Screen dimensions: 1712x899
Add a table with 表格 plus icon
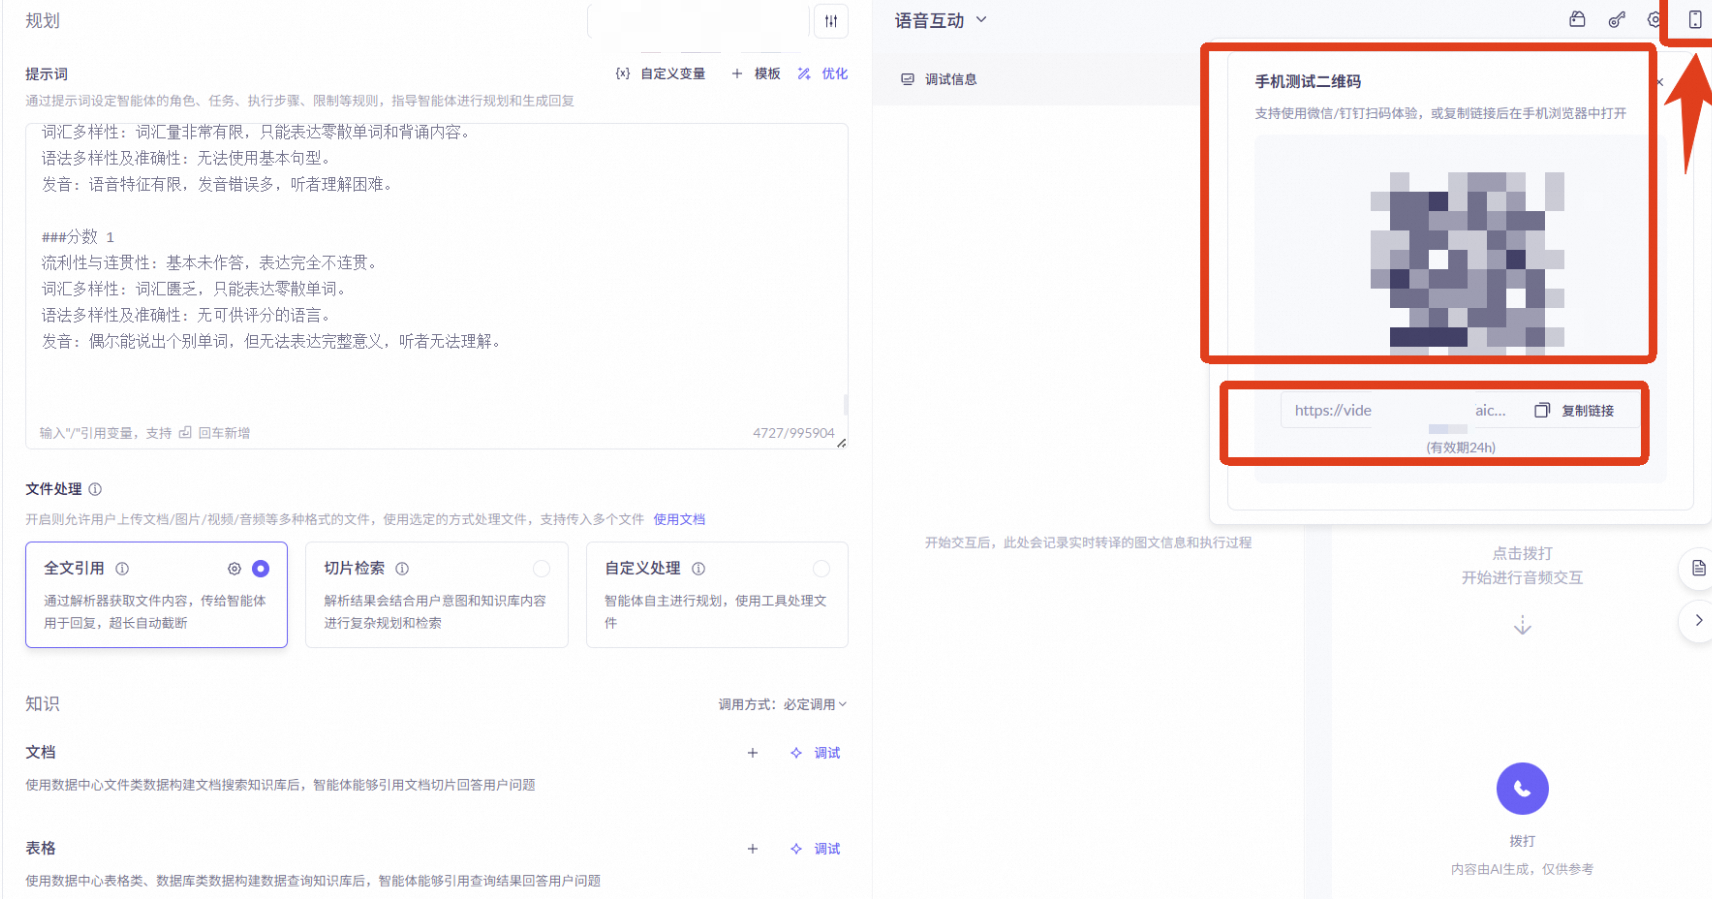(x=753, y=849)
